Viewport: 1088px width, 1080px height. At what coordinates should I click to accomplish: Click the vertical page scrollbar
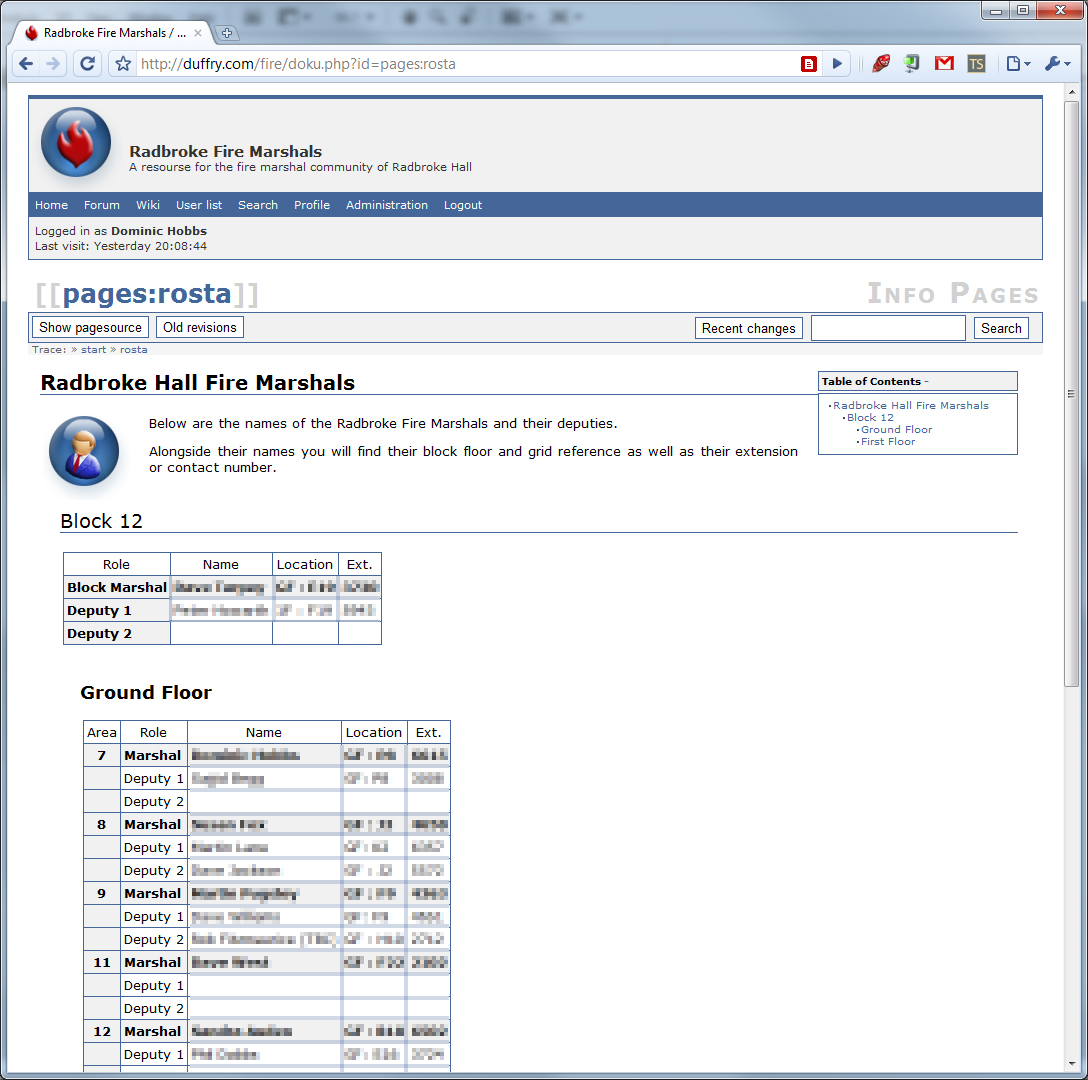pos(1071,390)
